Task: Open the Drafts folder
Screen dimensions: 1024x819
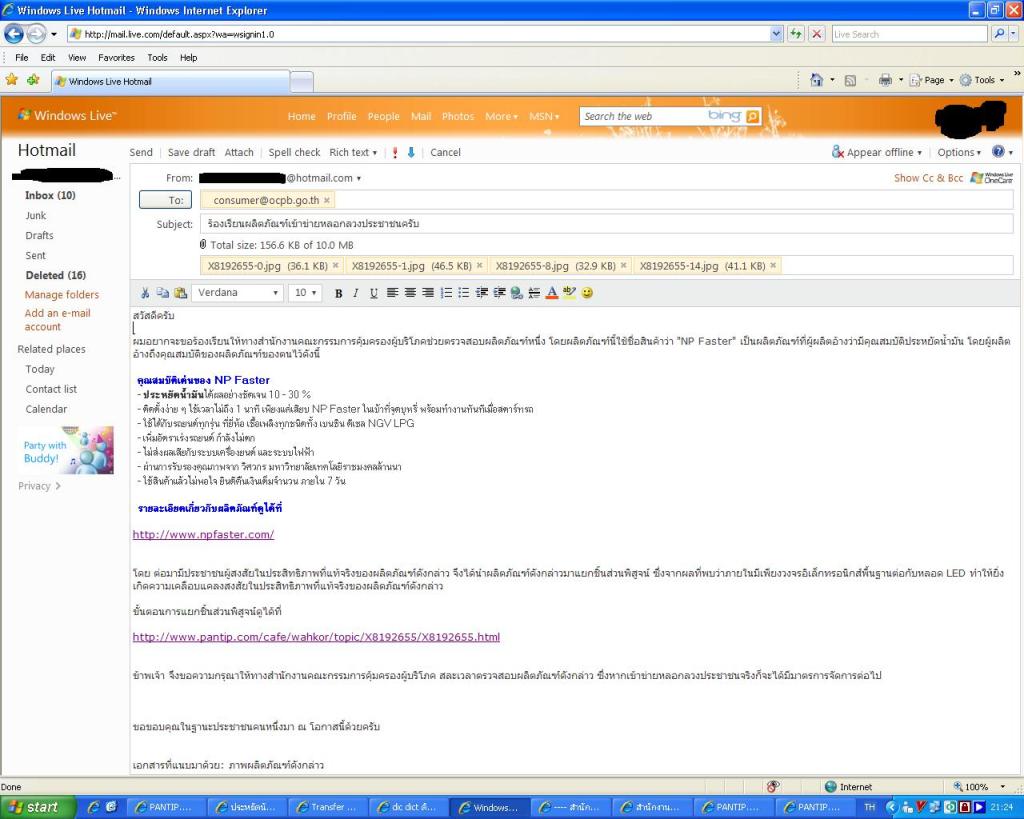Action: pyautogui.click(x=39, y=235)
